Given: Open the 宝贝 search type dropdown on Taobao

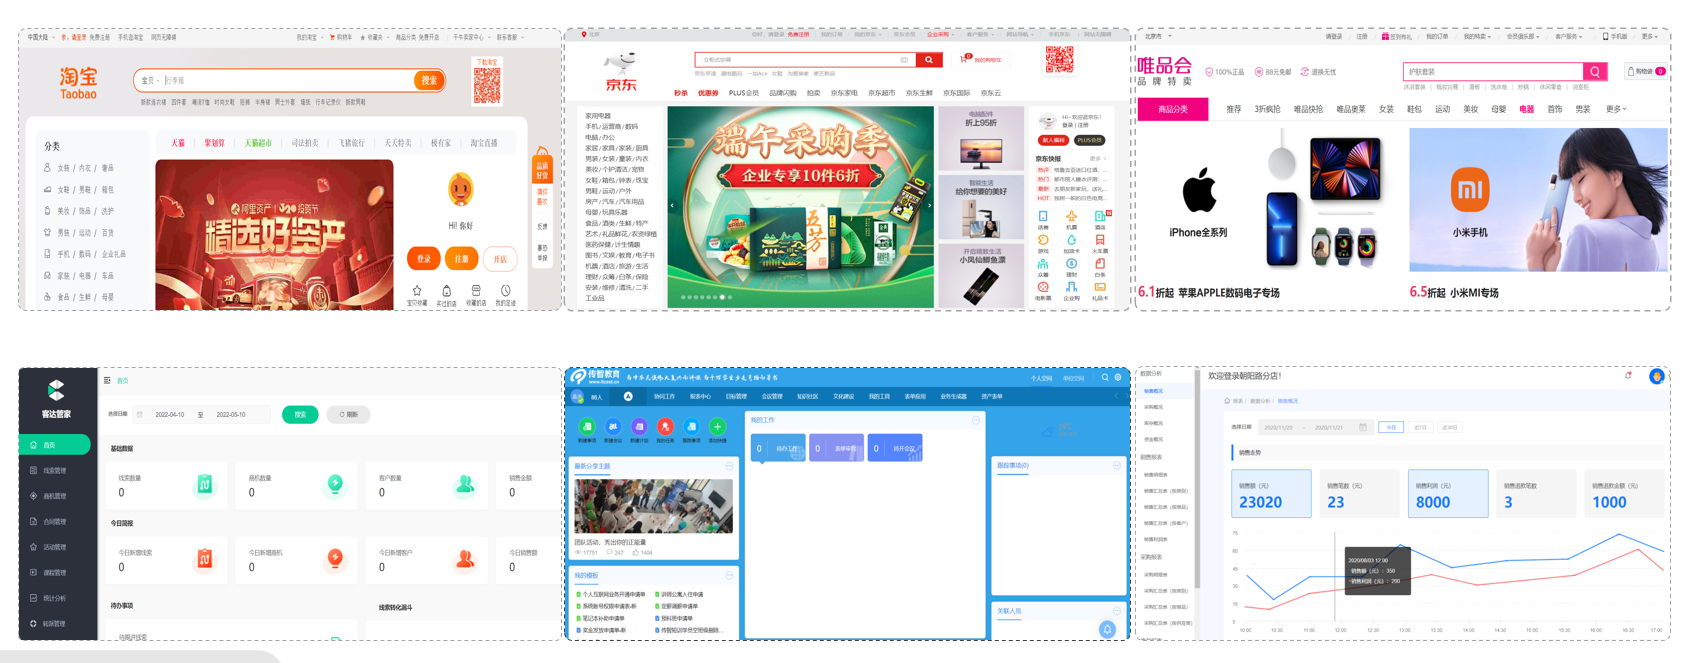Looking at the screenshot, I should 150,81.
